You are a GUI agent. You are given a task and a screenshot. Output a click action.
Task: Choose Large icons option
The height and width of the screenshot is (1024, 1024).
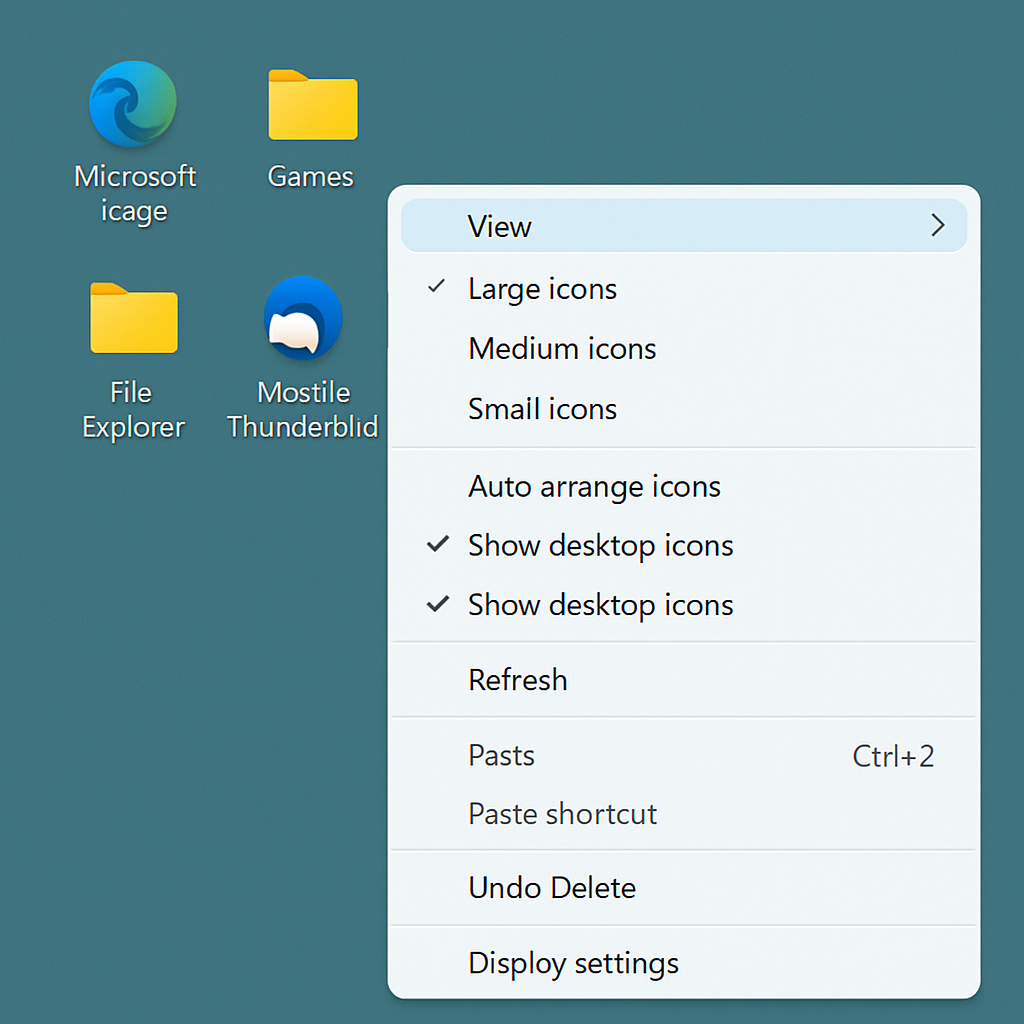[x=684, y=289]
